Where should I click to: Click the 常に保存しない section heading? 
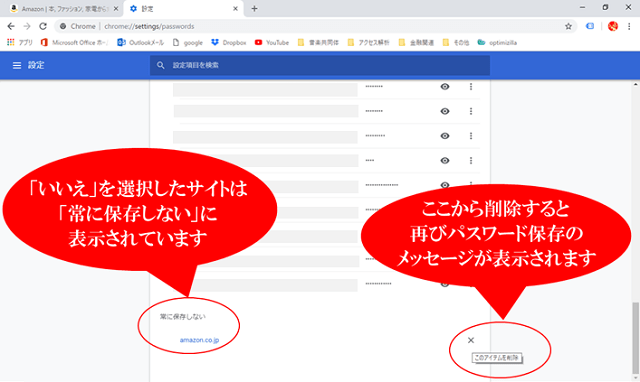pos(182,317)
